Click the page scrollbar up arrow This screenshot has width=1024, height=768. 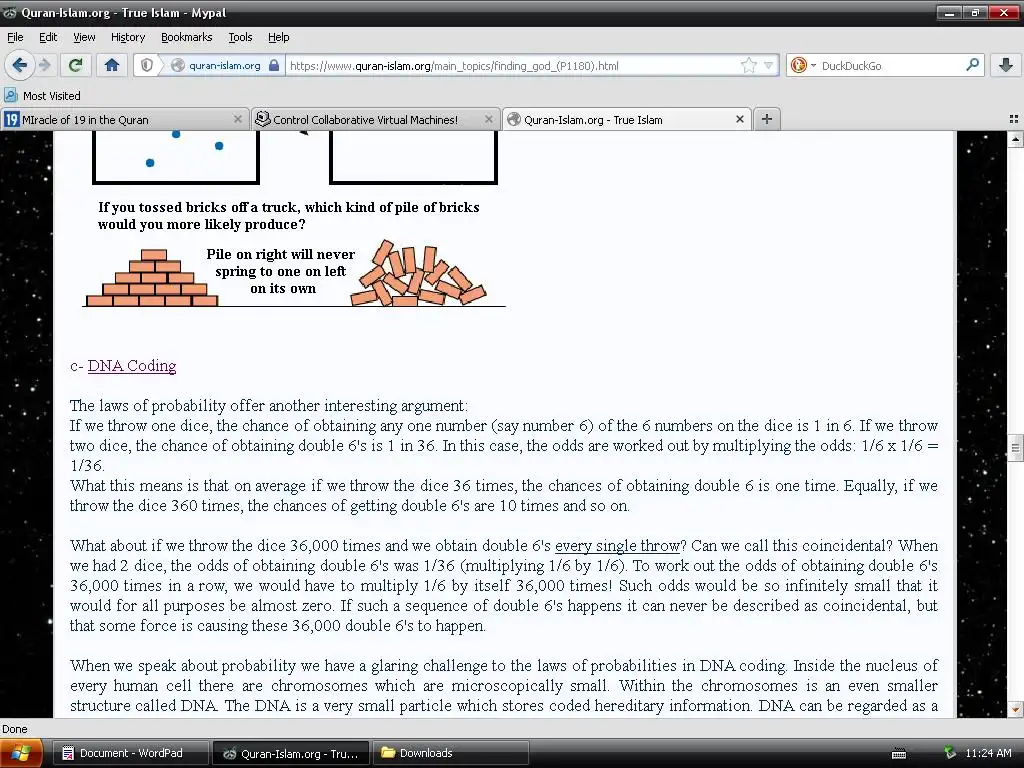click(x=1015, y=138)
